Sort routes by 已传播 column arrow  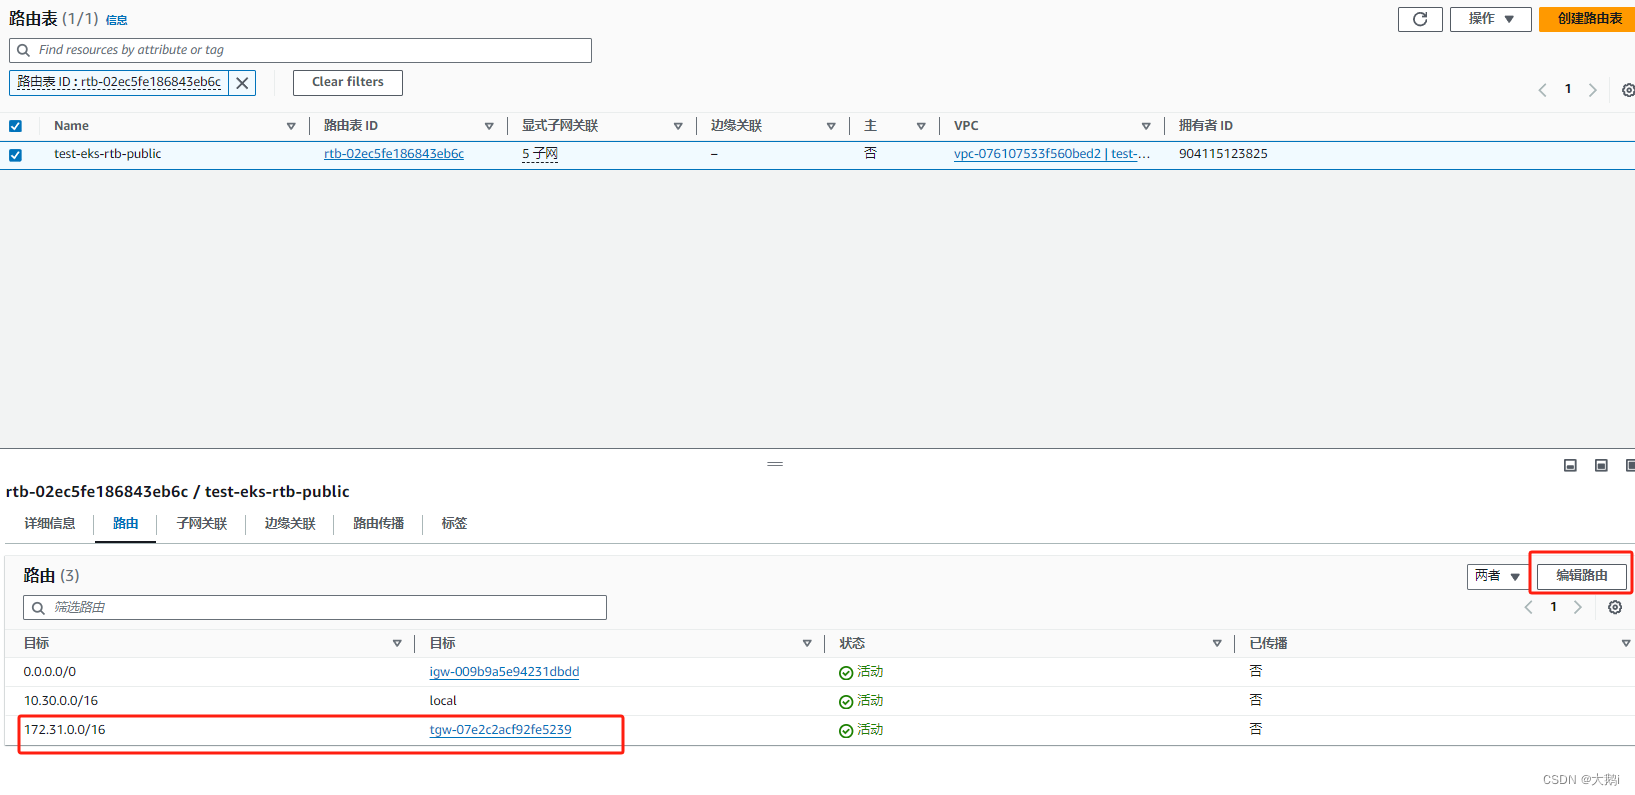click(1626, 644)
